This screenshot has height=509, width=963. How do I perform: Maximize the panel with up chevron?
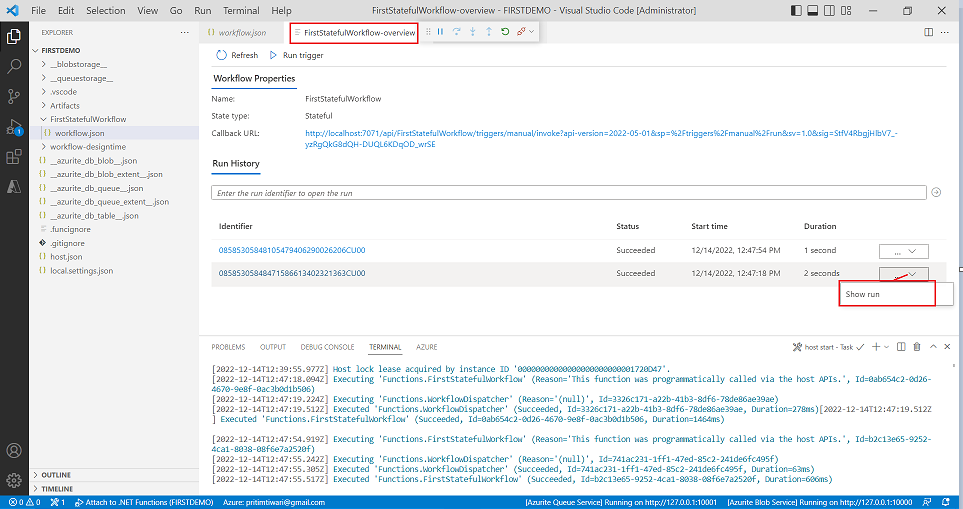point(933,347)
